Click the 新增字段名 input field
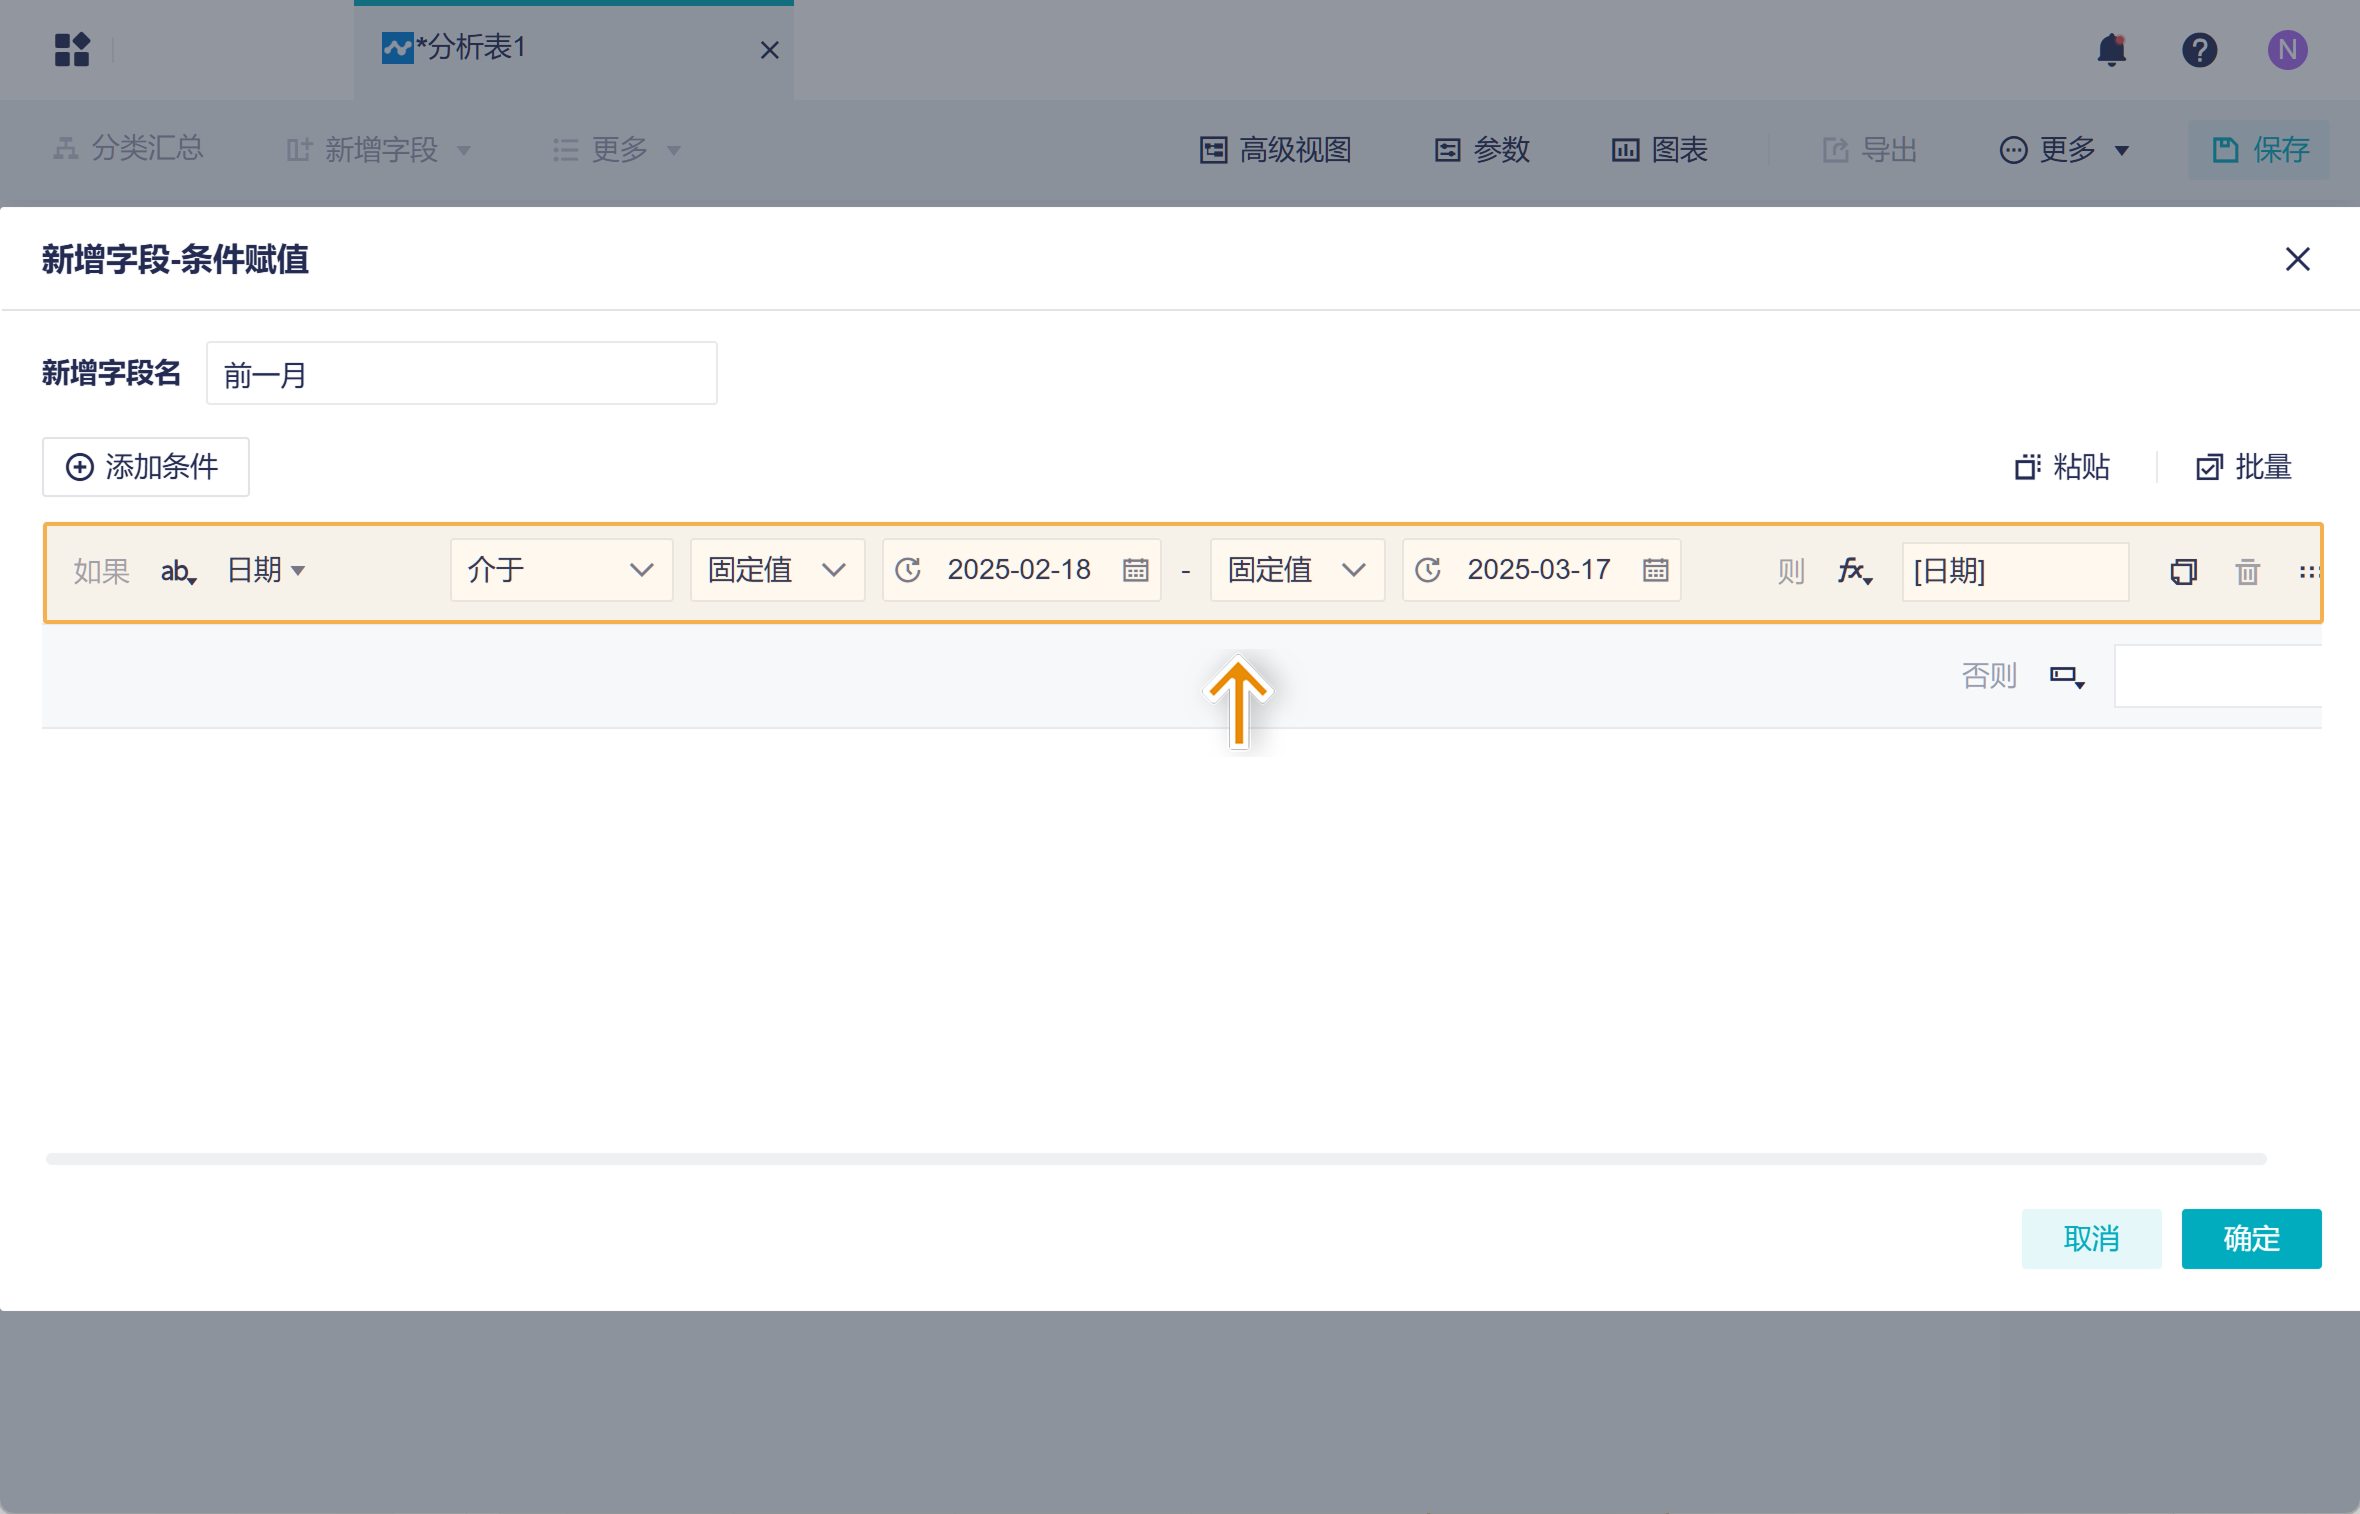 pyautogui.click(x=461, y=374)
